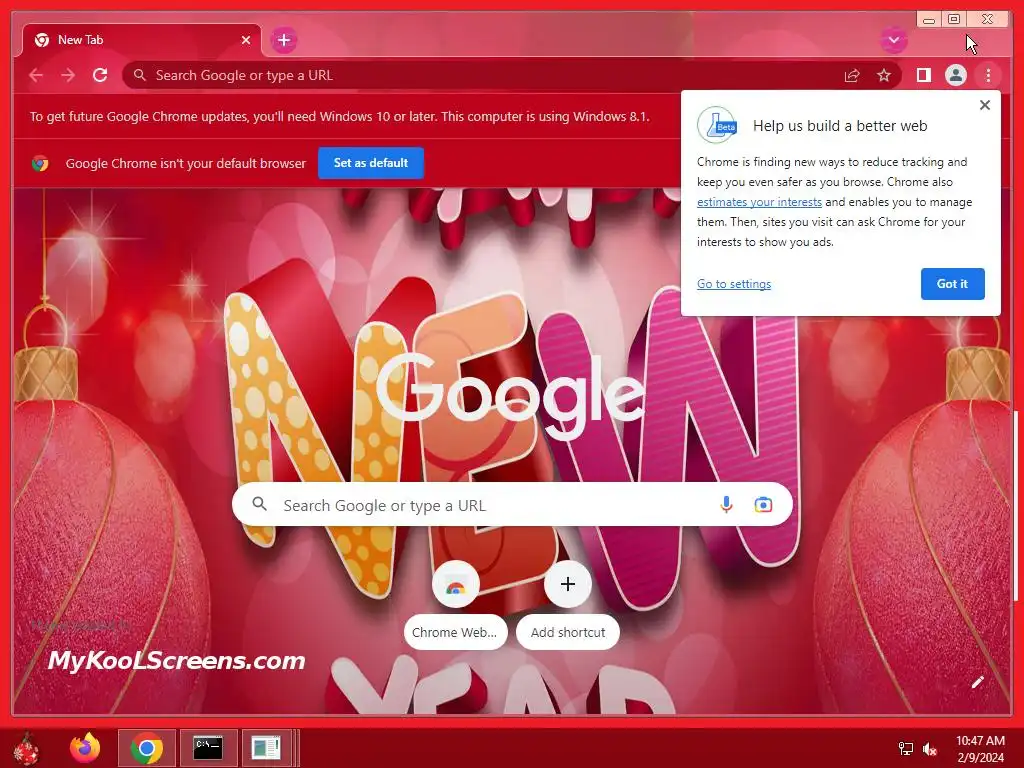Click the Chrome Web... label

point(455,632)
